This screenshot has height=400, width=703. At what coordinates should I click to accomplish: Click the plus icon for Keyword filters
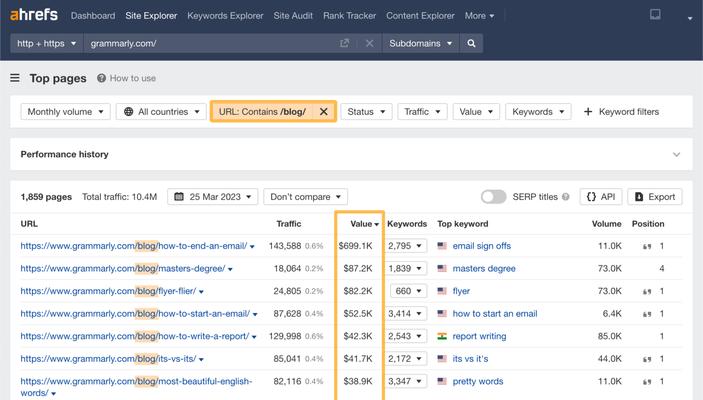(588, 112)
